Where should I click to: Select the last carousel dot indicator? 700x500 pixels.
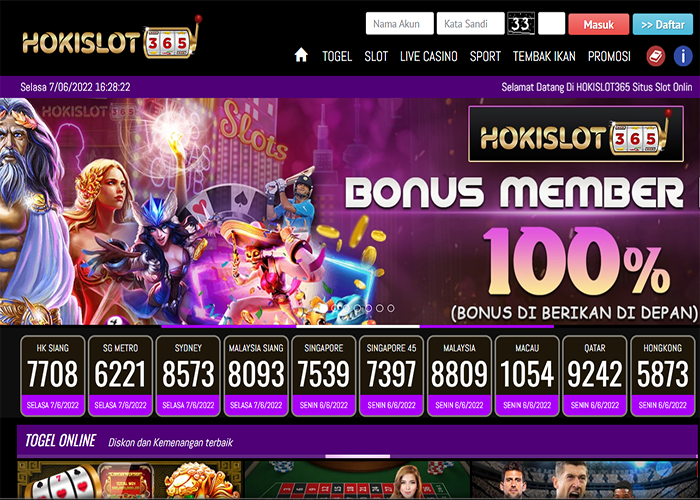tap(391, 308)
